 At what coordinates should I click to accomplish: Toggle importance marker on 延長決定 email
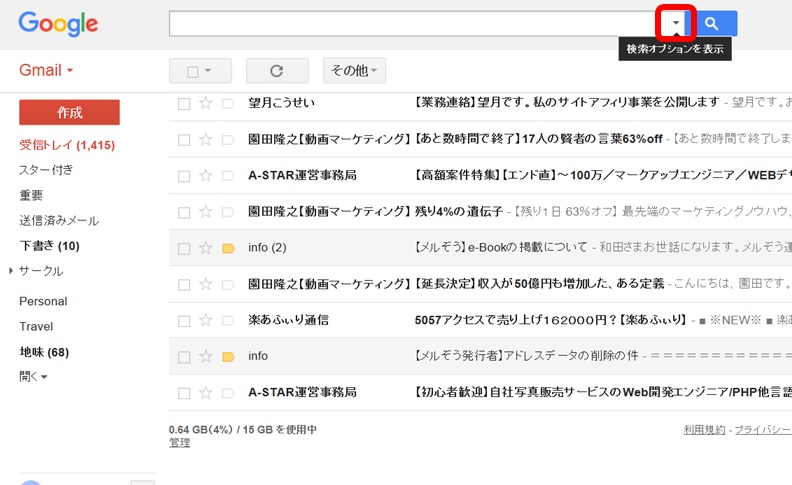tap(228, 284)
